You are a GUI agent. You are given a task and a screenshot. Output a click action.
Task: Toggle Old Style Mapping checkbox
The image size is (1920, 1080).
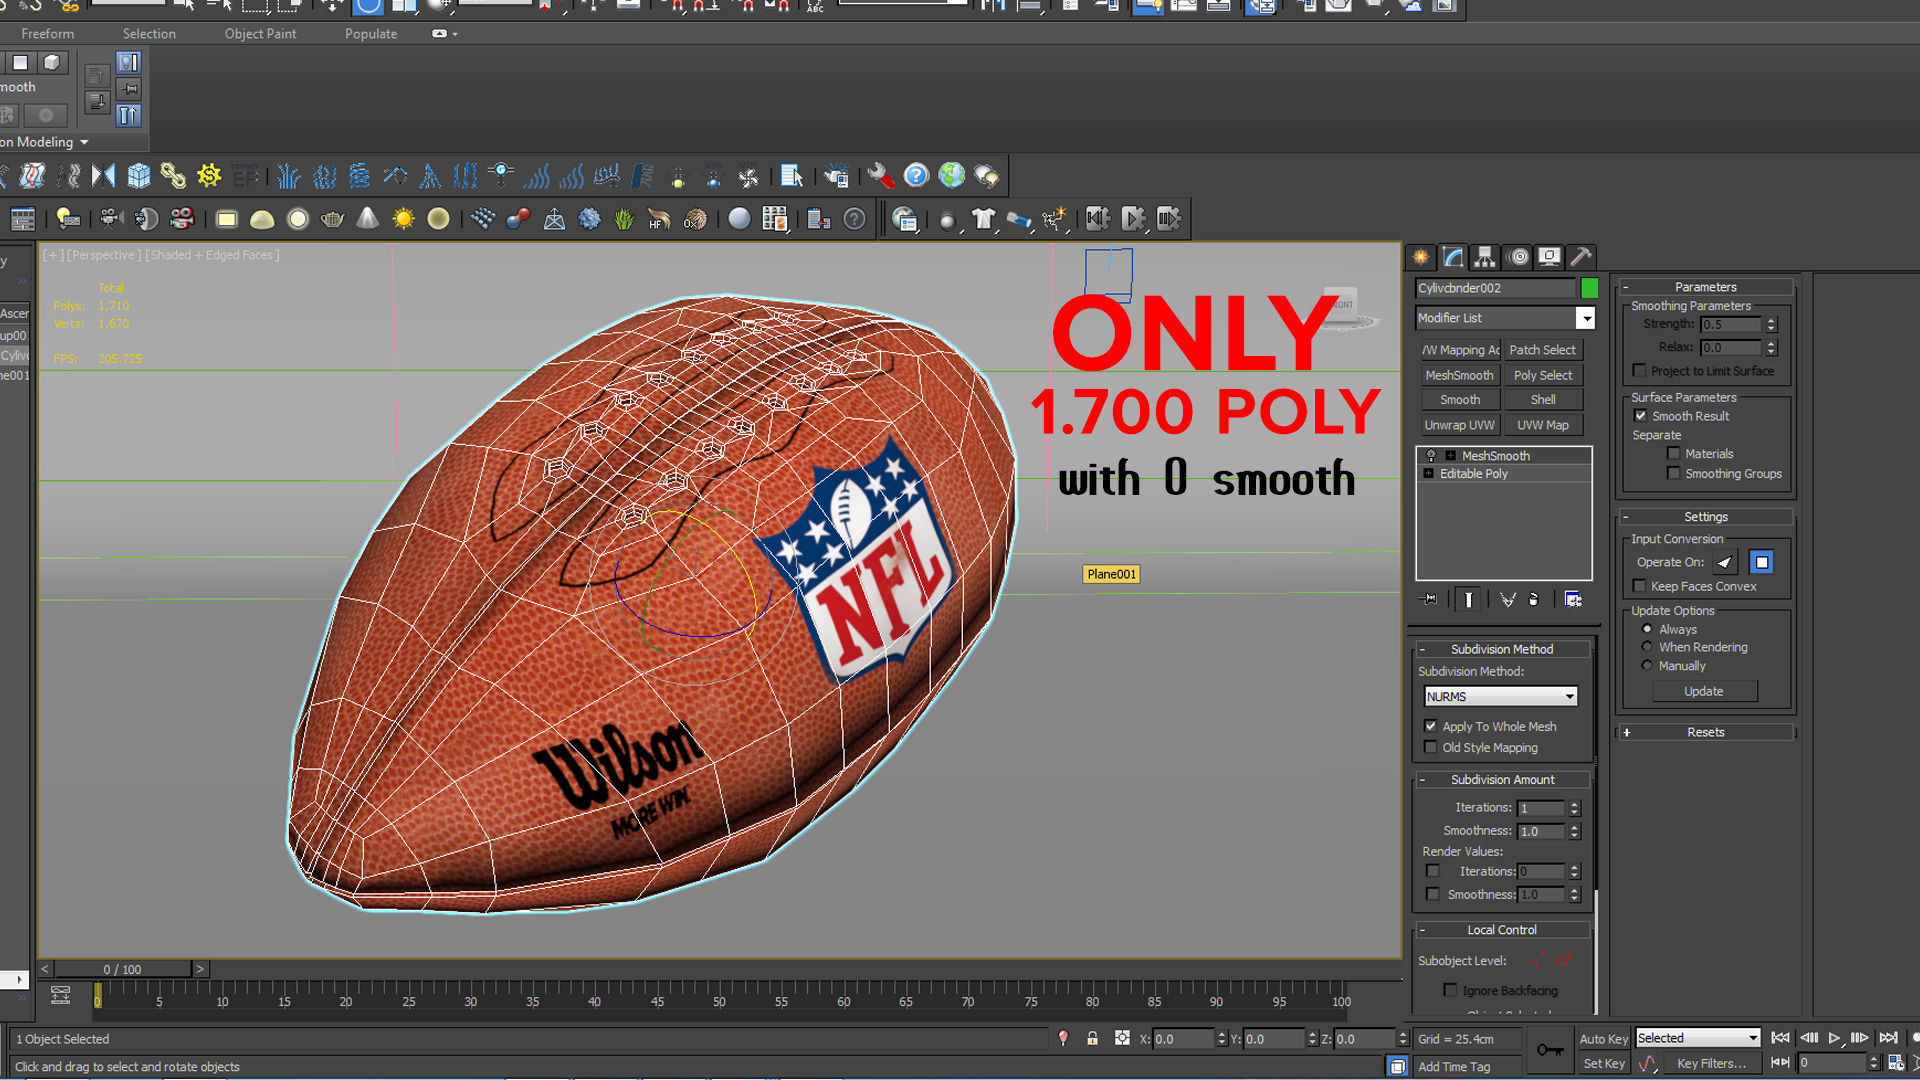point(1430,747)
